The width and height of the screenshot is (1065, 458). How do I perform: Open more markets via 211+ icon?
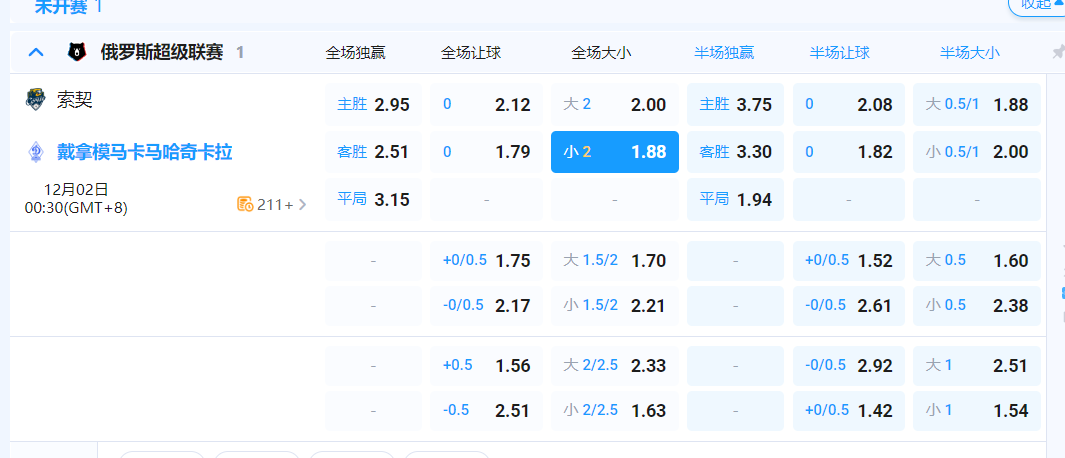coord(245,204)
